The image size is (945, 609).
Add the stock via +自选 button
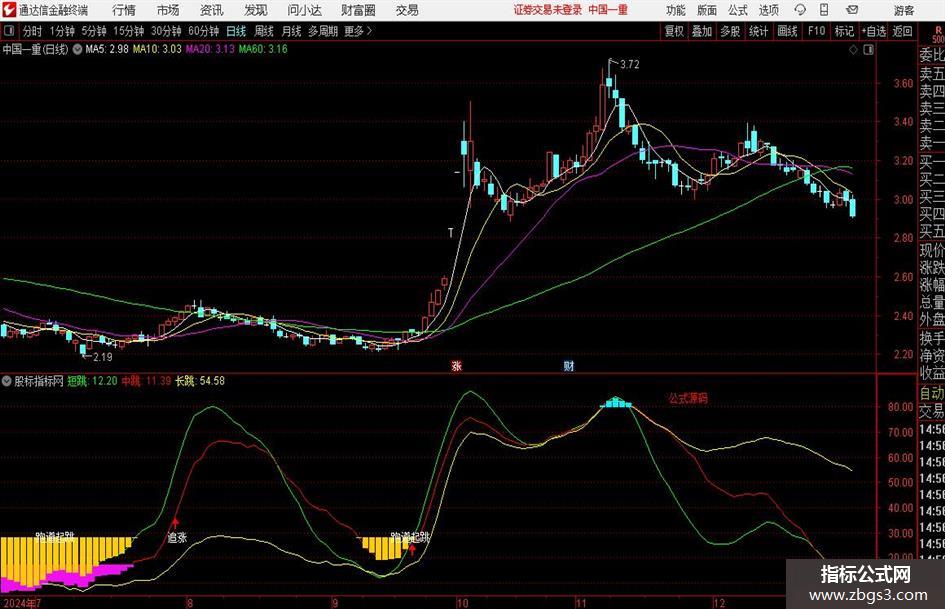(874, 31)
